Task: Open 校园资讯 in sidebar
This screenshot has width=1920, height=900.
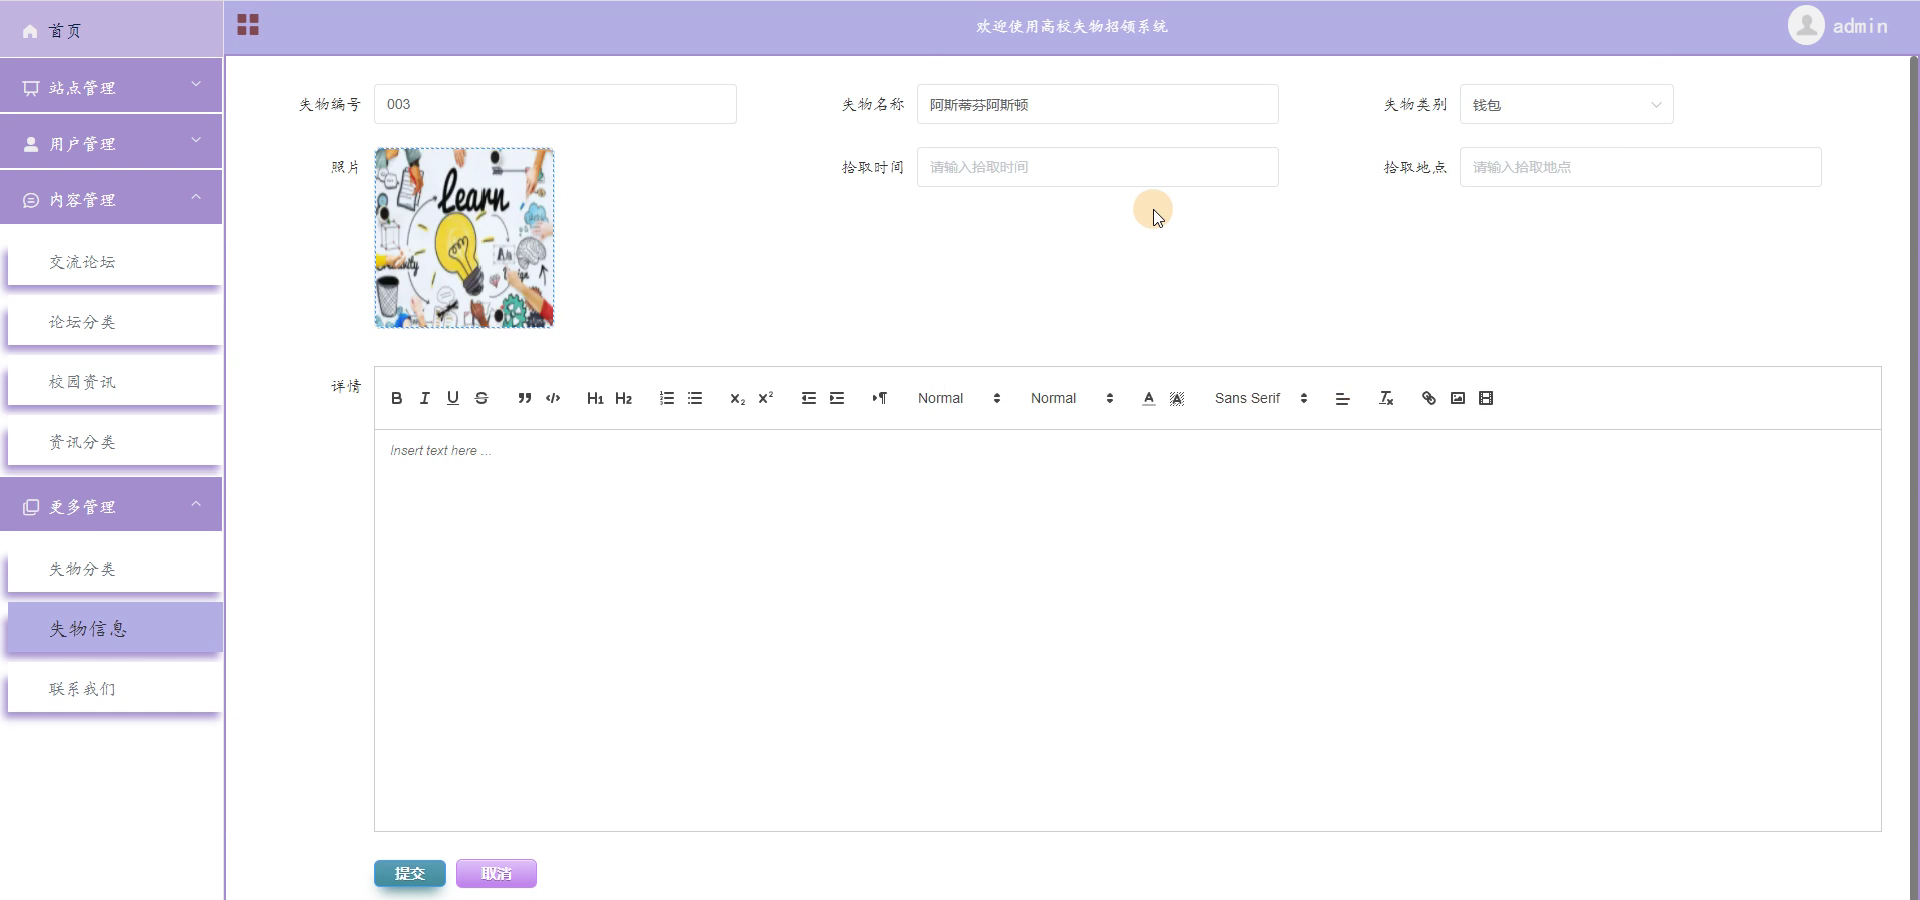Action: 115,382
